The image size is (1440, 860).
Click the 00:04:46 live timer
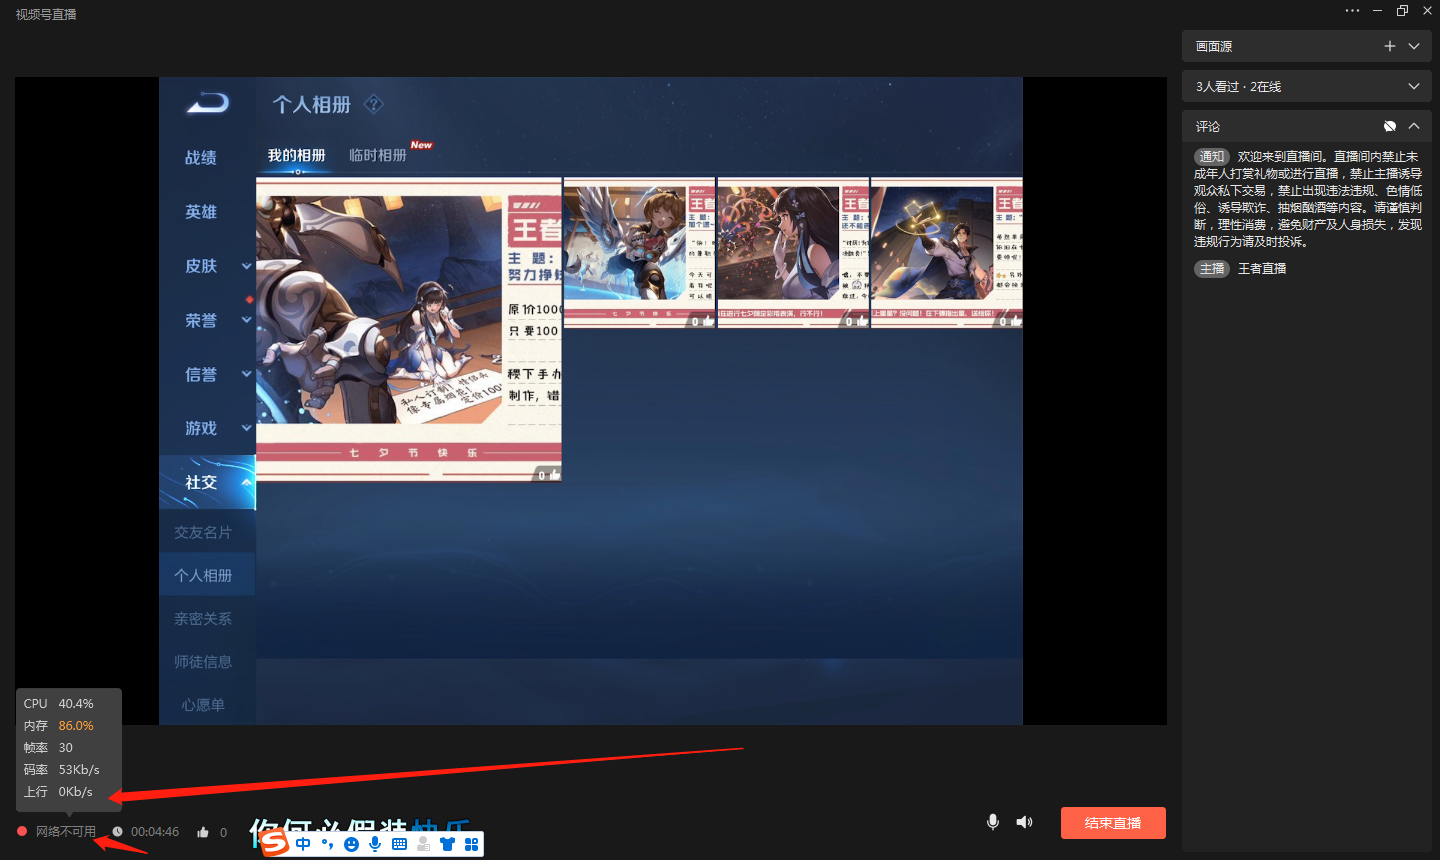tap(155, 831)
